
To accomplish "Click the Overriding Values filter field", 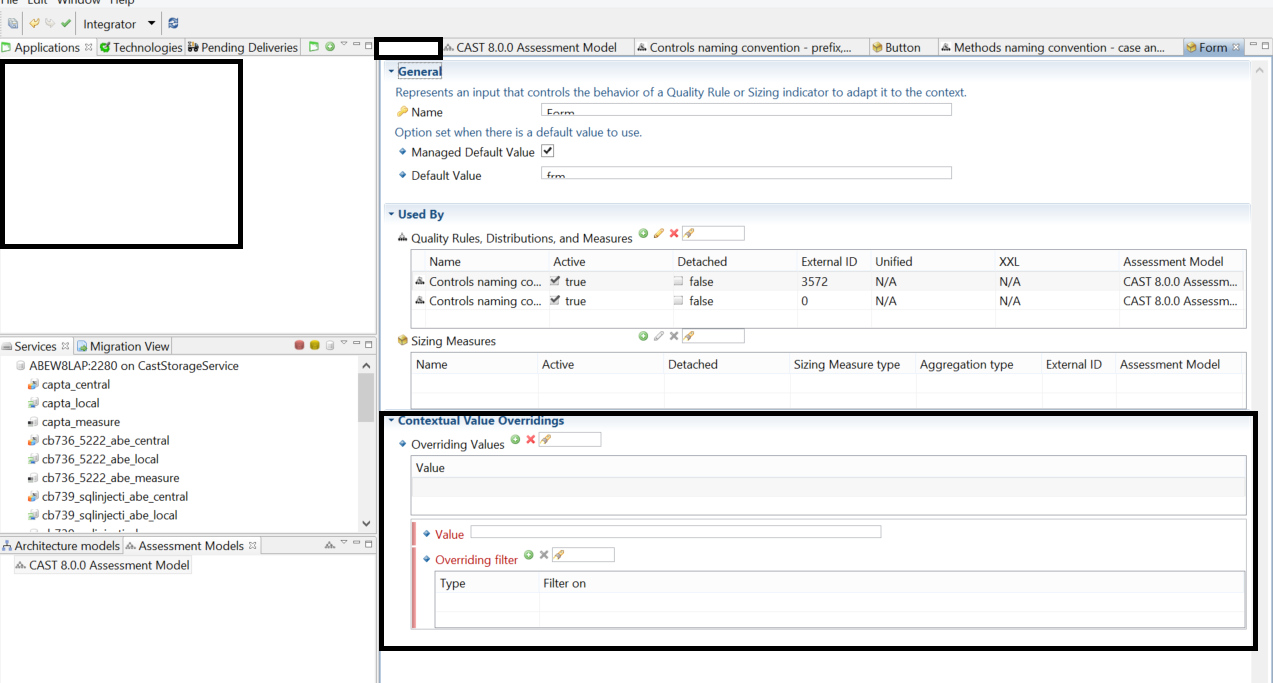I will pyautogui.click(x=570, y=439).
